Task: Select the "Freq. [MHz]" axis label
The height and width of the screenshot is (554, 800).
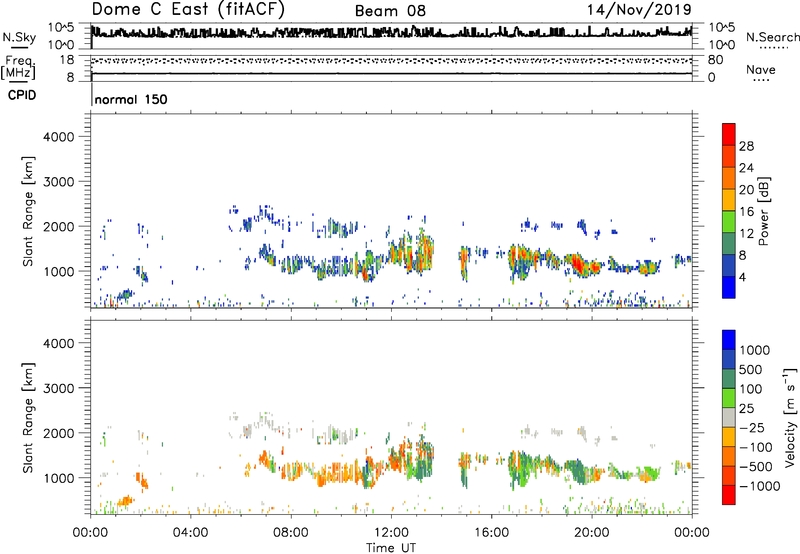Action: (18, 67)
